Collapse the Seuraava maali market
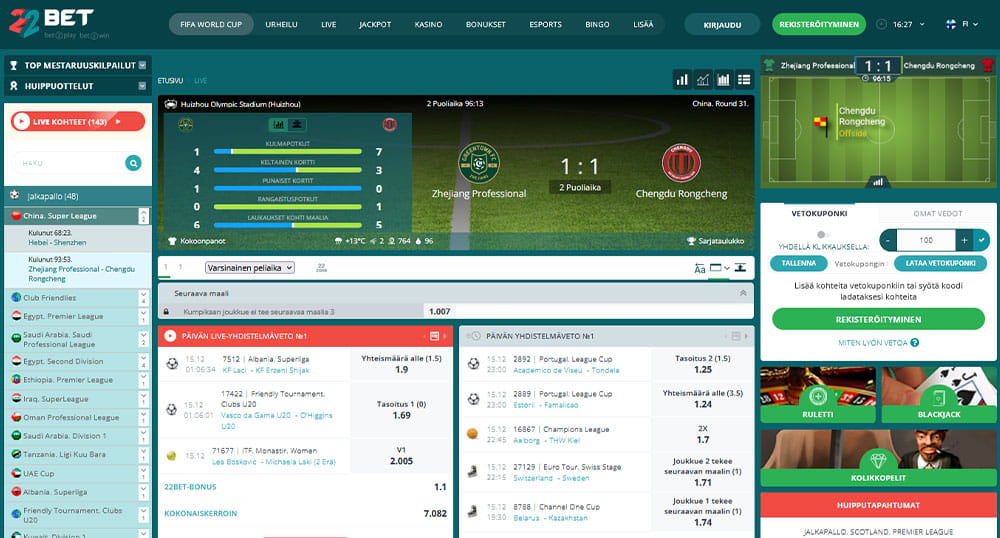Screen dimensions: 1000x538 pyautogui.click(x=743, y=293)
